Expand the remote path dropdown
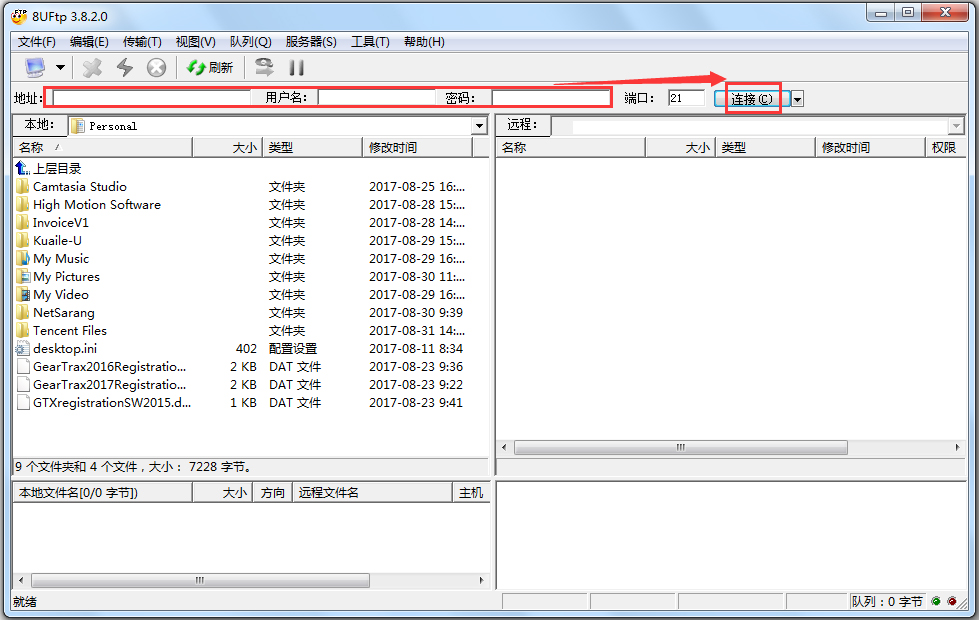The image size is (979, 620). (956, 126)
